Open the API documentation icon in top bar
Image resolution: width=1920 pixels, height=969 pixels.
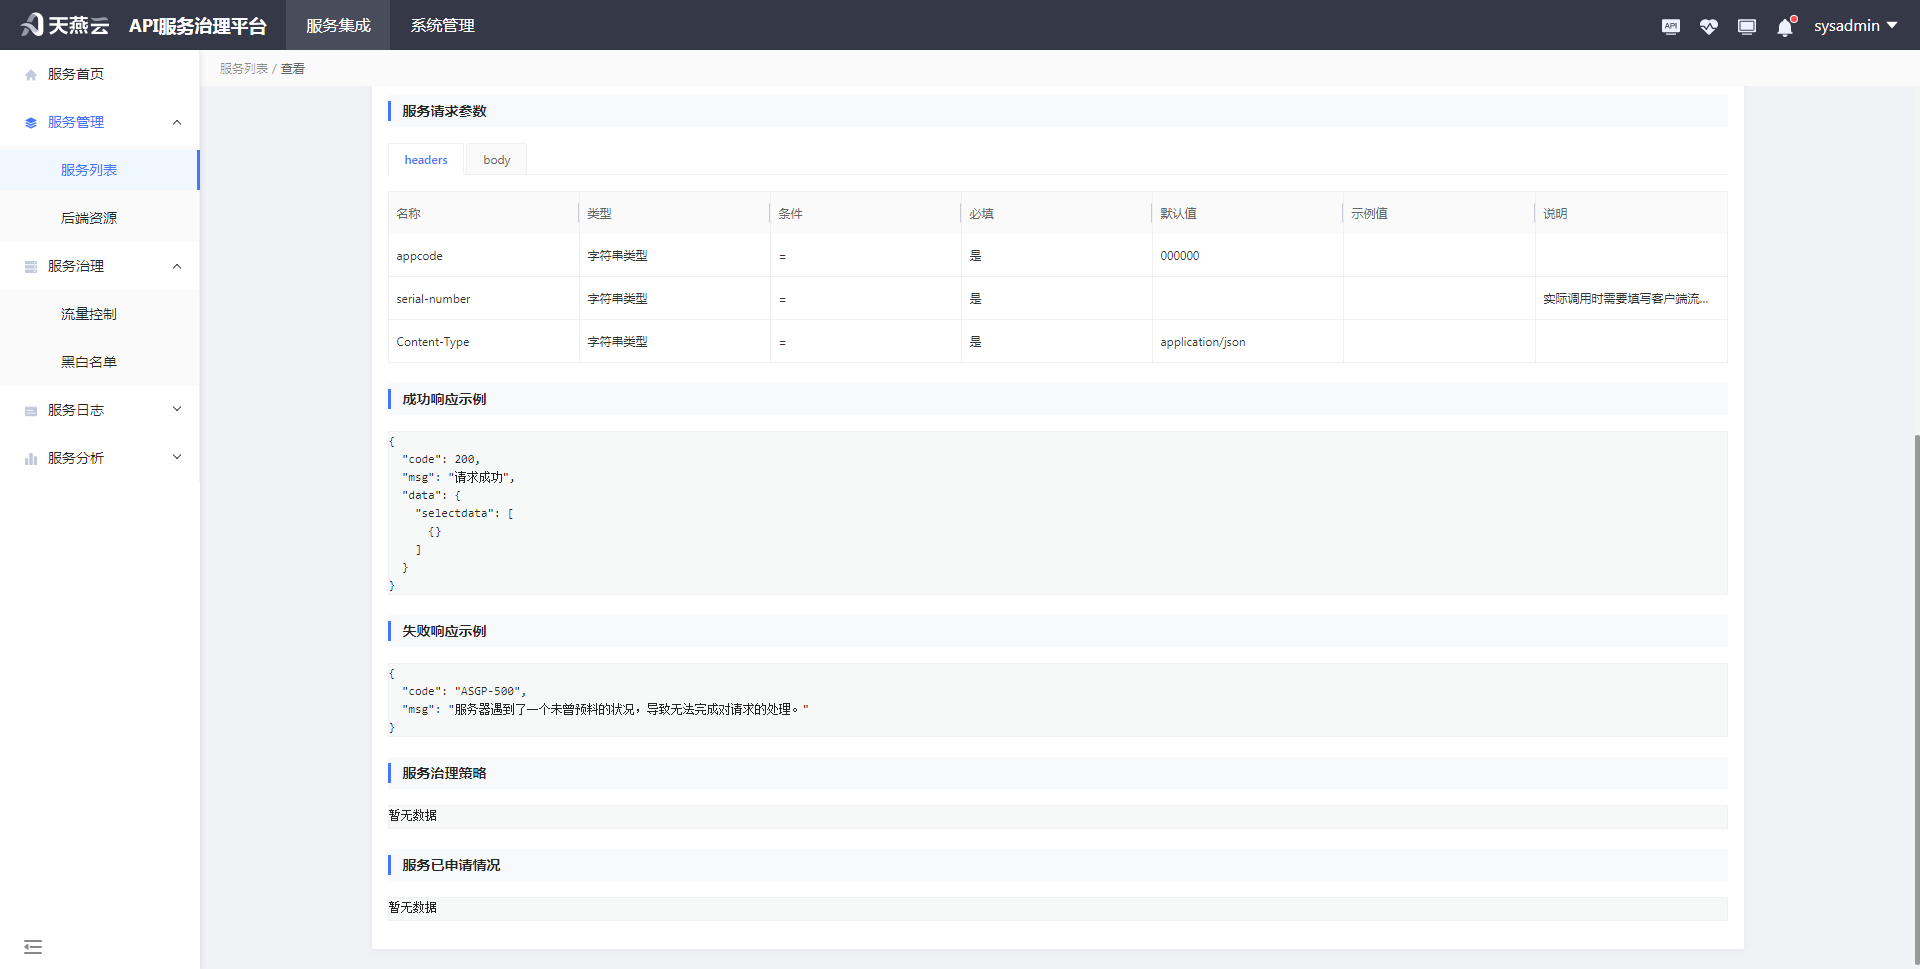pos(1670,26)
